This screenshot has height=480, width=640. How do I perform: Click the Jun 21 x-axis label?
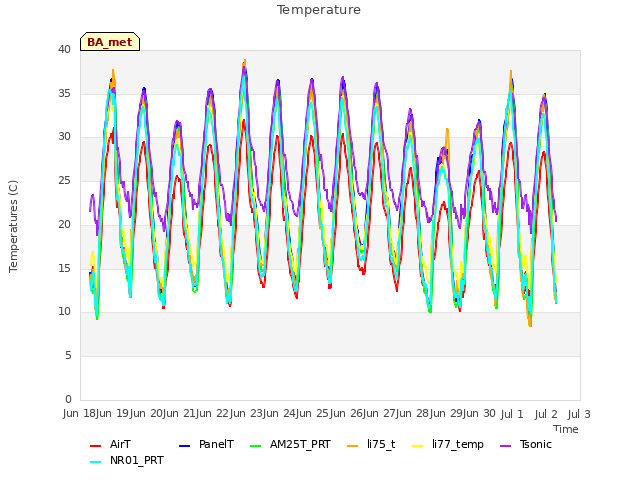pyautogui.click(x=180, y=414)
